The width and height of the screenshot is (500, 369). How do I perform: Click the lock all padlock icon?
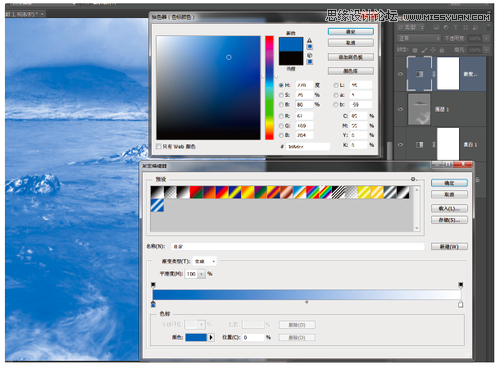[x=442, y=50]
